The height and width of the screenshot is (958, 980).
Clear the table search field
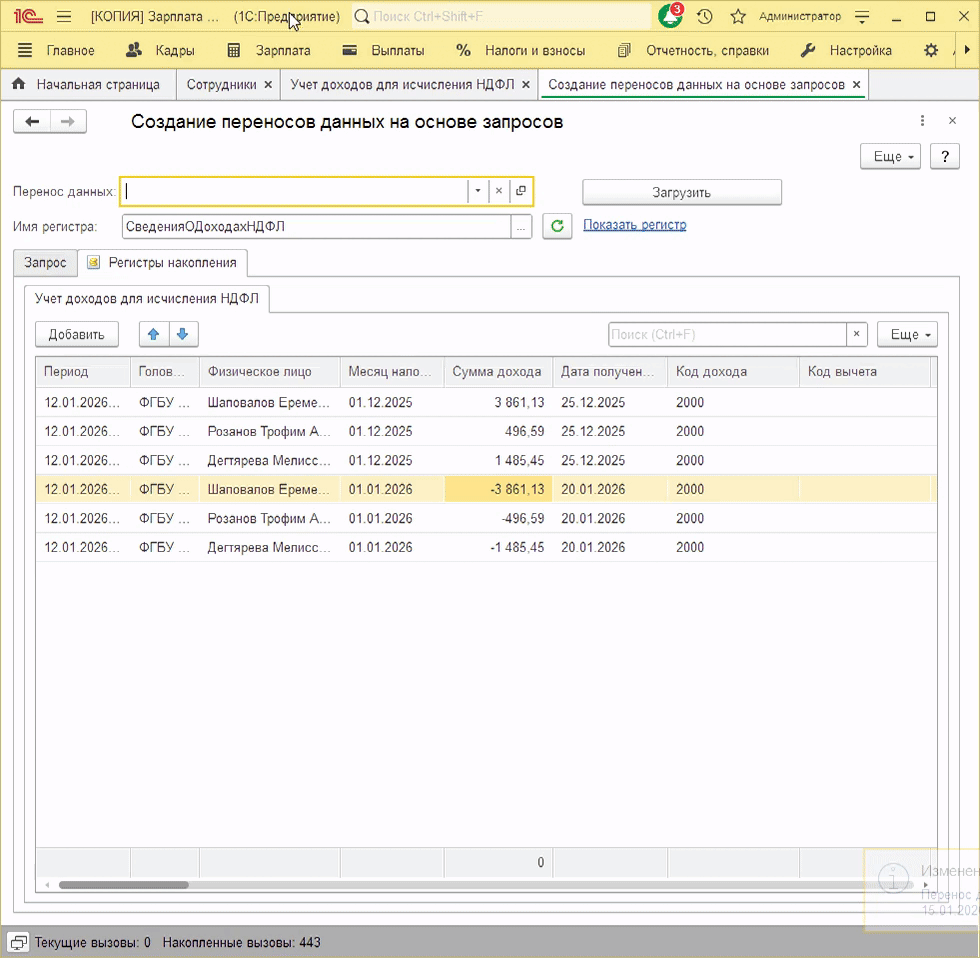(x=857, y=334)
